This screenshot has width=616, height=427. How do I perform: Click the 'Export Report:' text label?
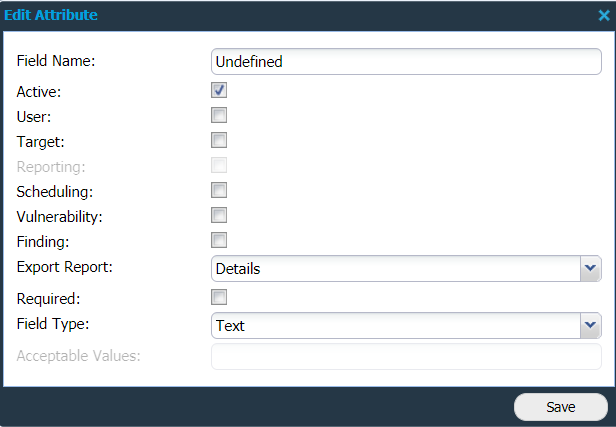coord(64,268)
